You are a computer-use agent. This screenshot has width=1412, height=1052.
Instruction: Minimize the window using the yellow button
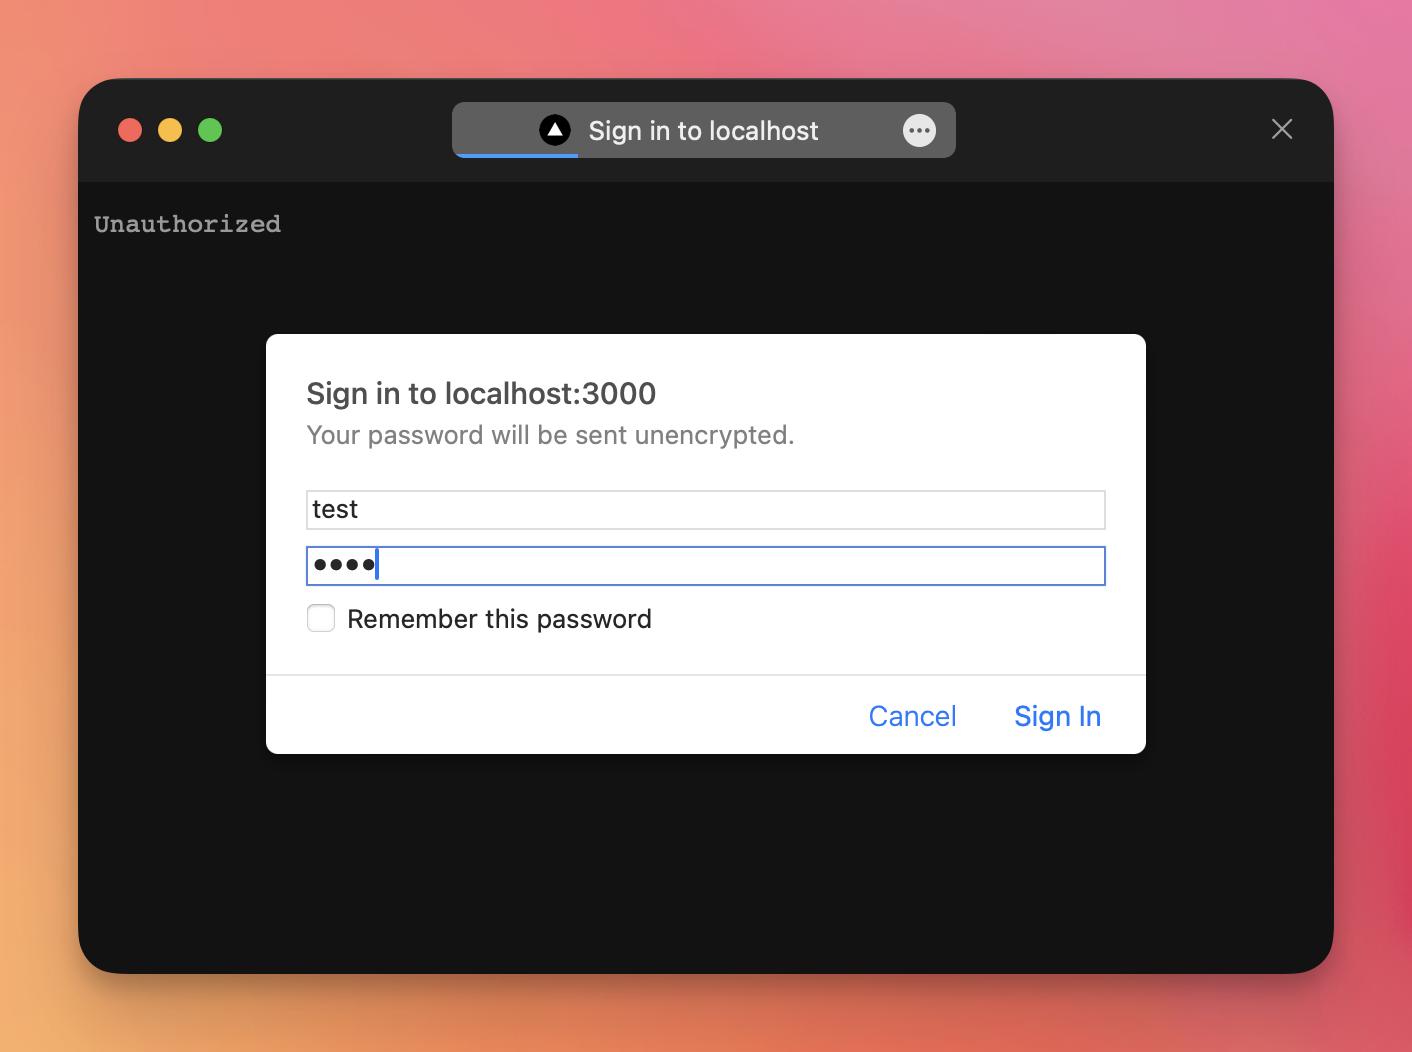(170, 130)
